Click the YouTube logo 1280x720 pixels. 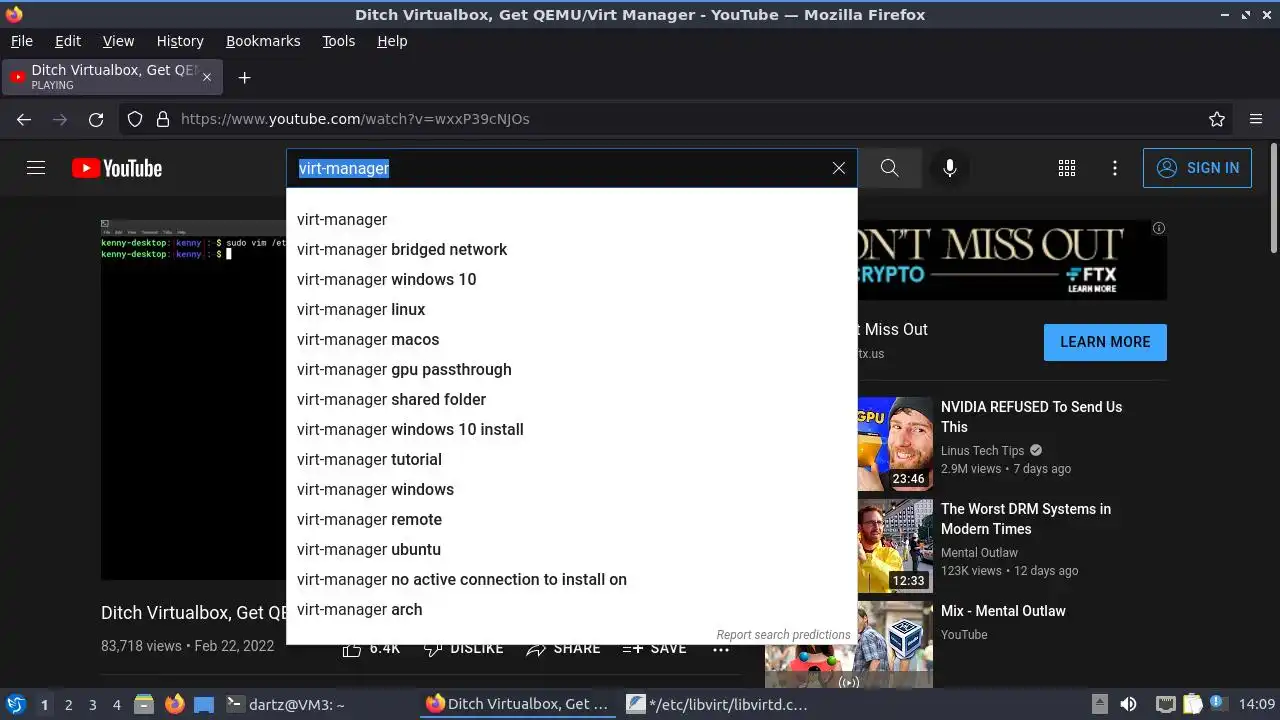[x=117, y=168]
